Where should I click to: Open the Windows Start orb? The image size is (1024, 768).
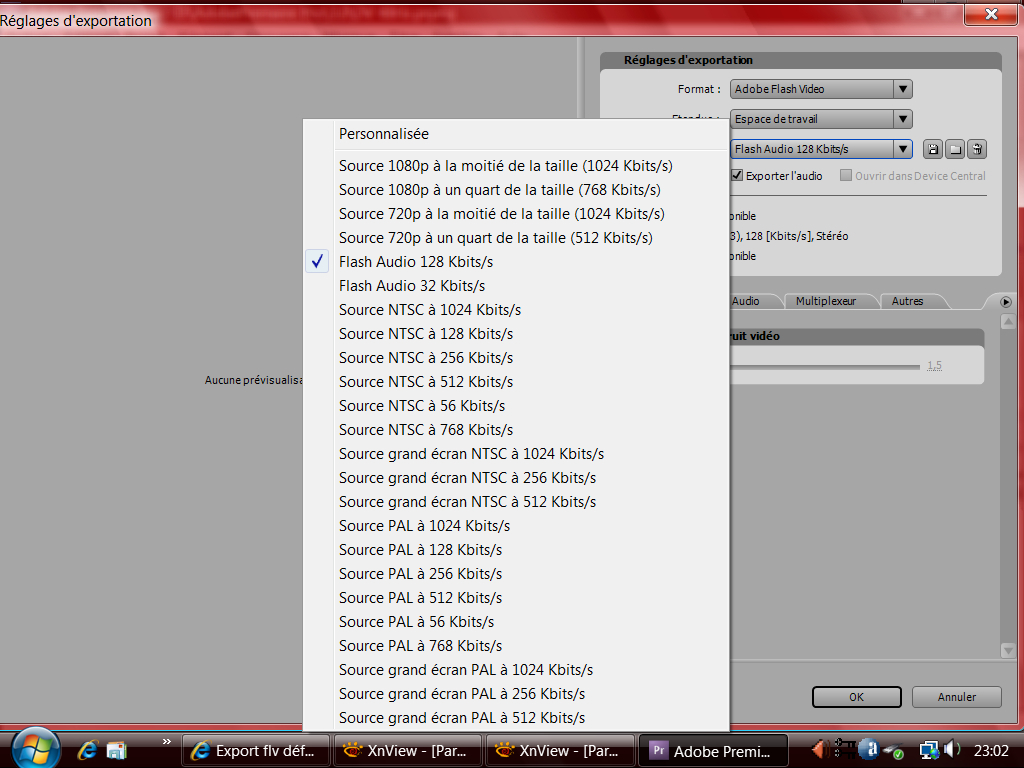pos(36,748)
